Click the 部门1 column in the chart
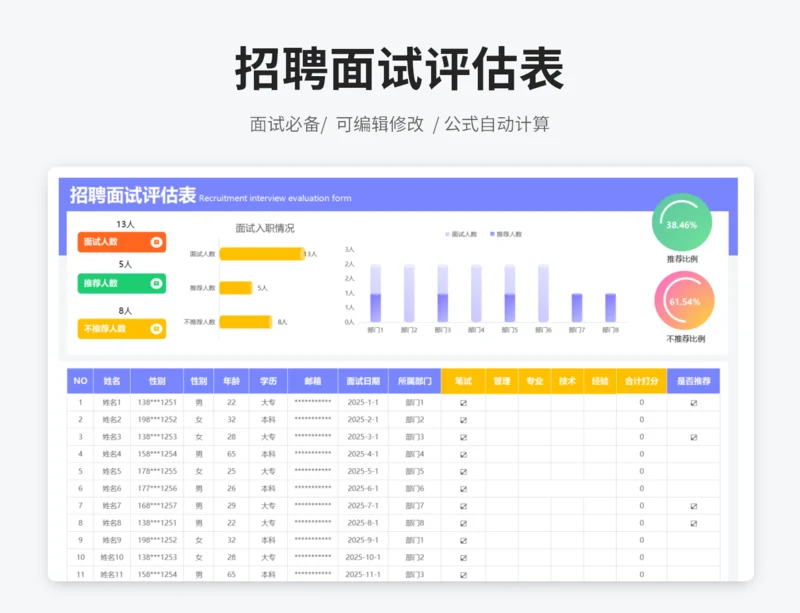This screenshot has height=613, width=800. click(376, 293)
